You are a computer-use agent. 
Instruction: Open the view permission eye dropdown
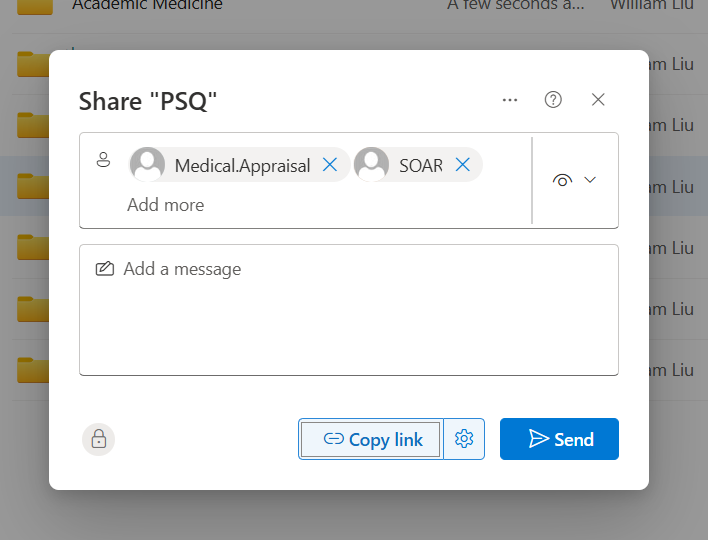(x=563, y=180)
